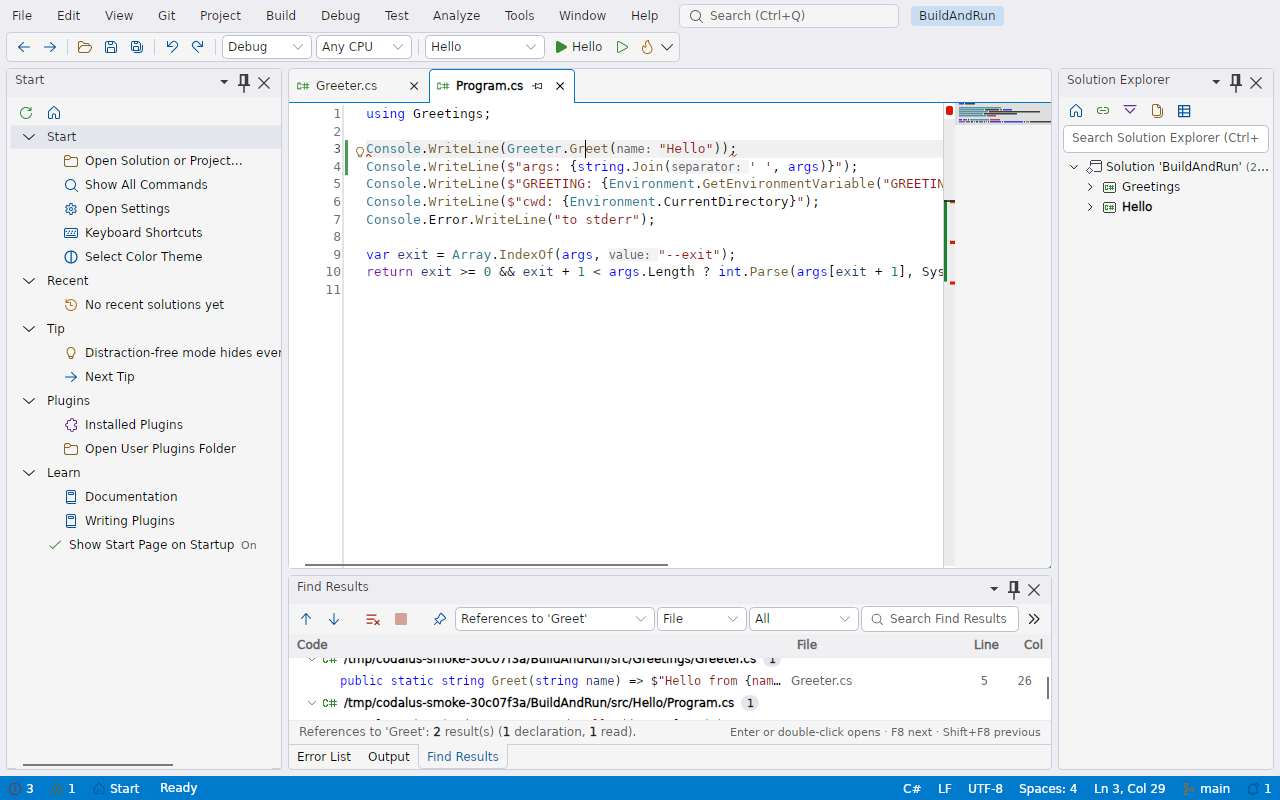Click Open Solution or Project link
Viewport: 1280px width, 800px height.
click(x=164, y=161)
